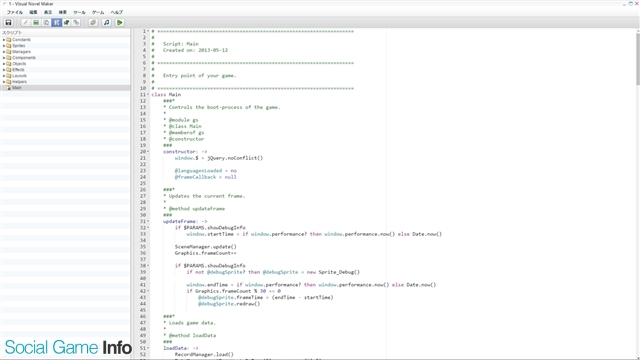The image size is (640, 360).
Task: Save the project with the floppy disk icon
Action: click(x=8, y=23)
